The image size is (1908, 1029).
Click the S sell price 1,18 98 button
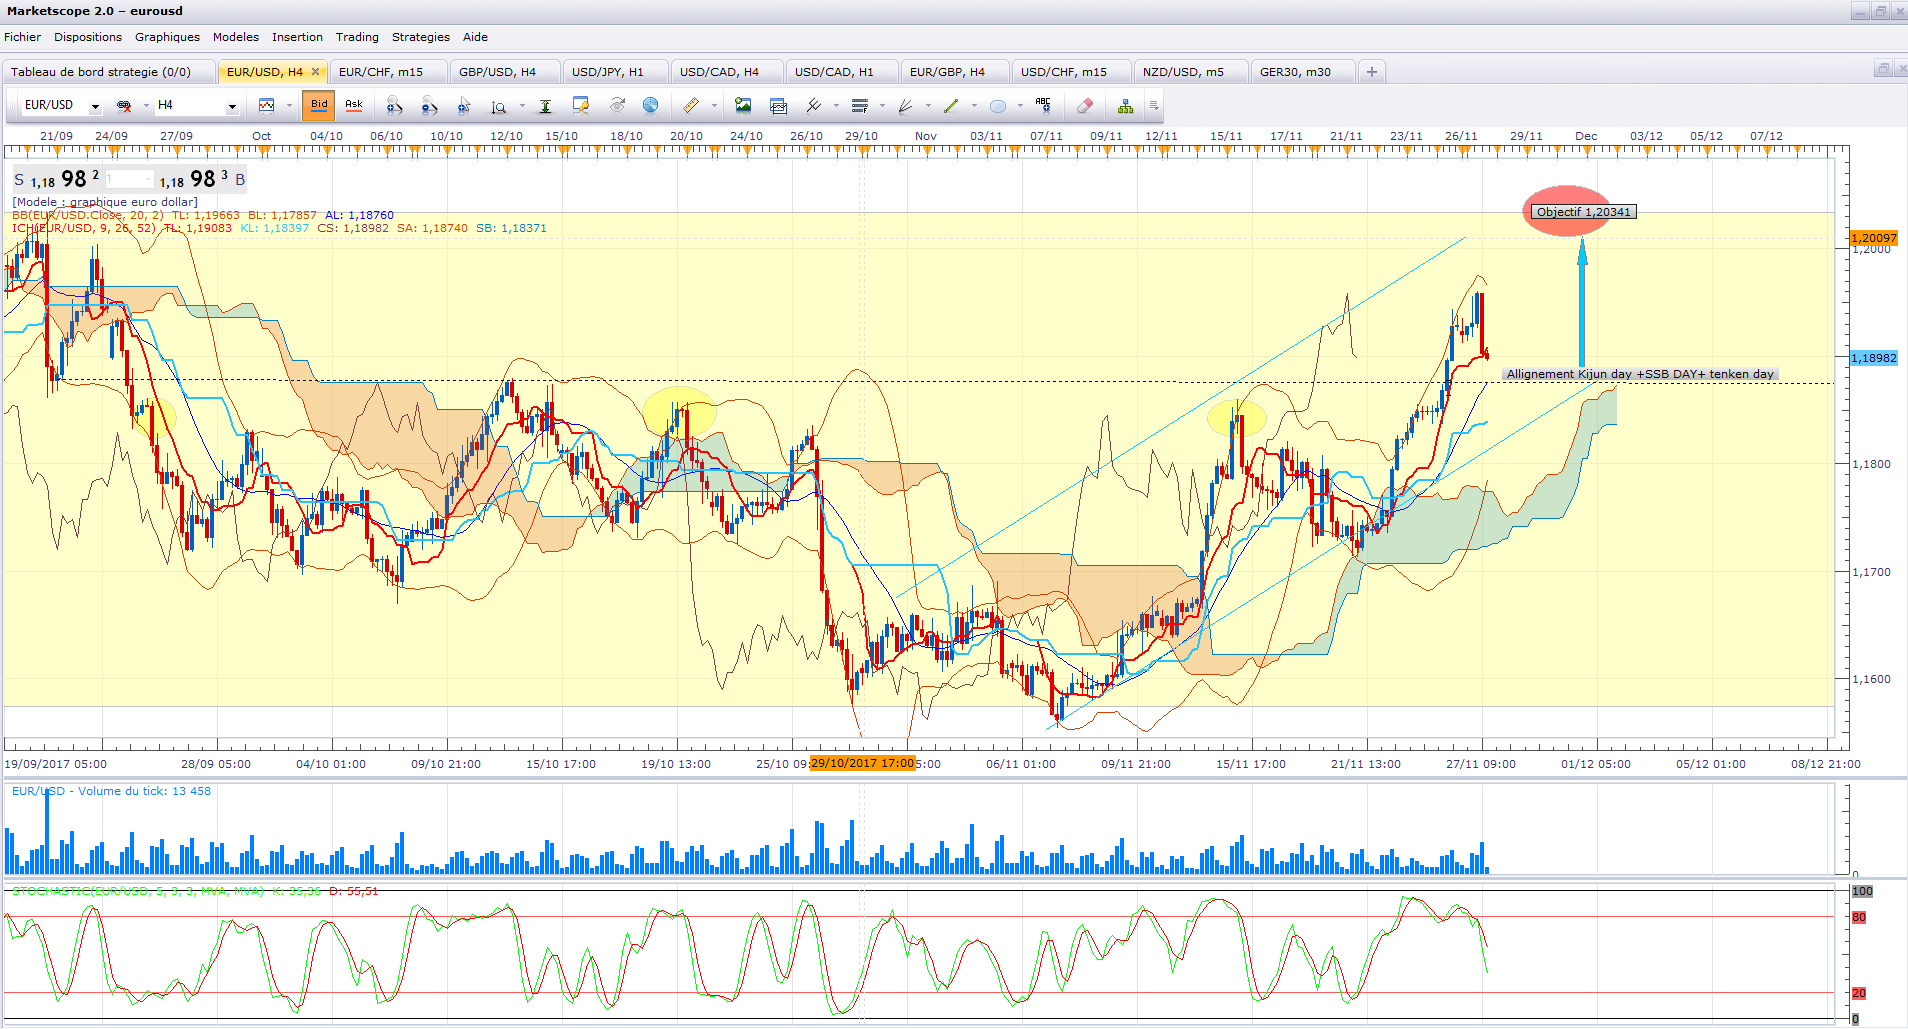point(56,180)
